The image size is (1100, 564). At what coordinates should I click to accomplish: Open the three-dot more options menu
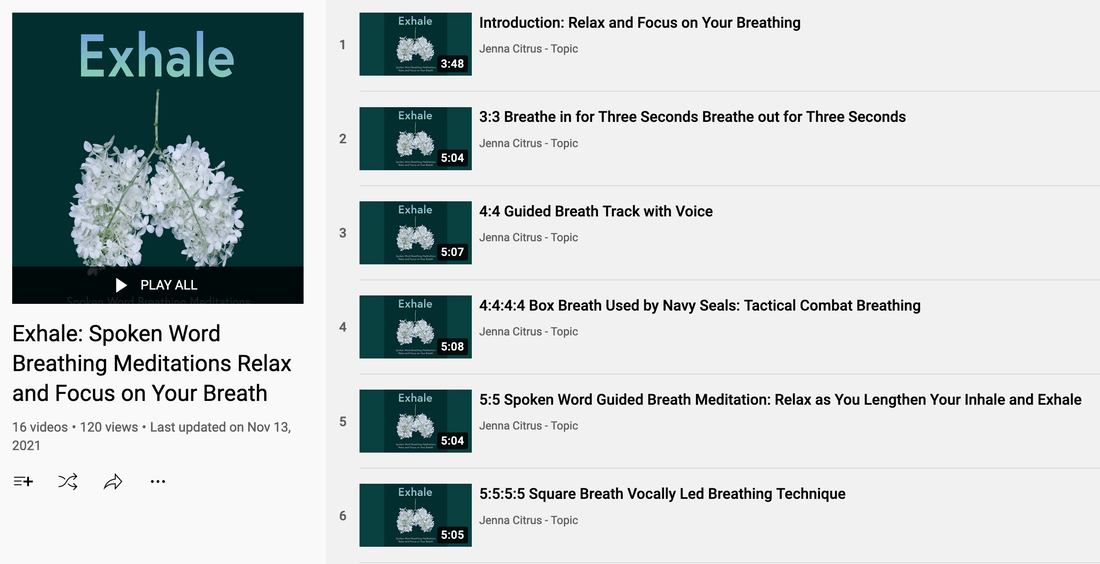158,481
